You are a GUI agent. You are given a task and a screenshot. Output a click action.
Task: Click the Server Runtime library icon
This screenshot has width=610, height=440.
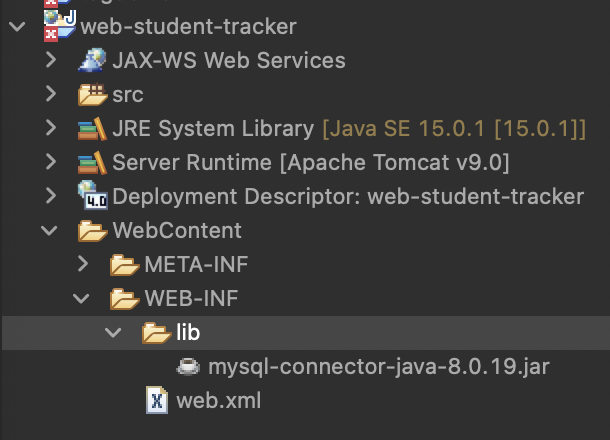92,162
